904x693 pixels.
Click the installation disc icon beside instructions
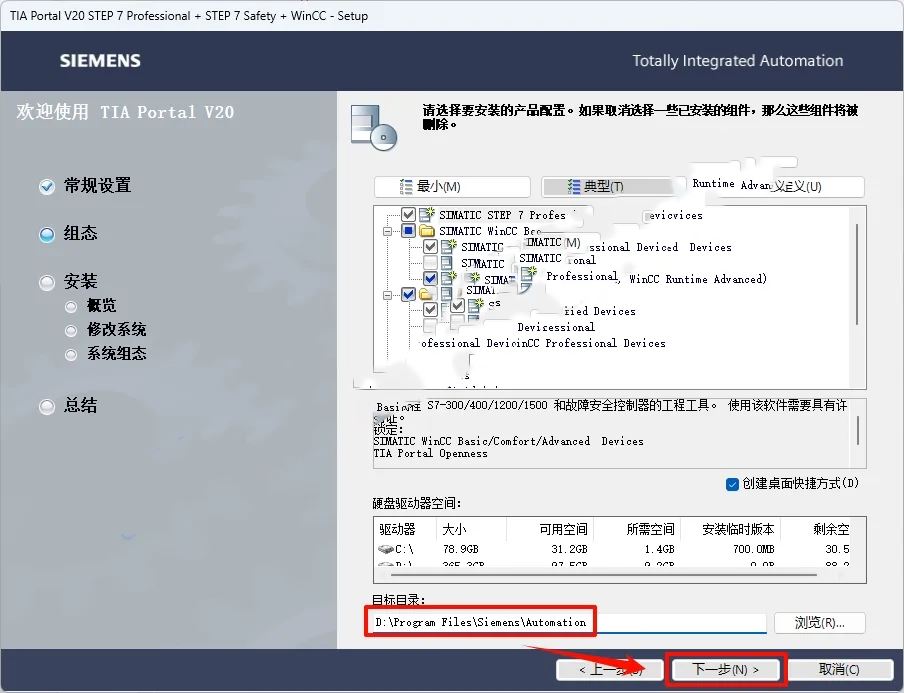pos(372,125)
